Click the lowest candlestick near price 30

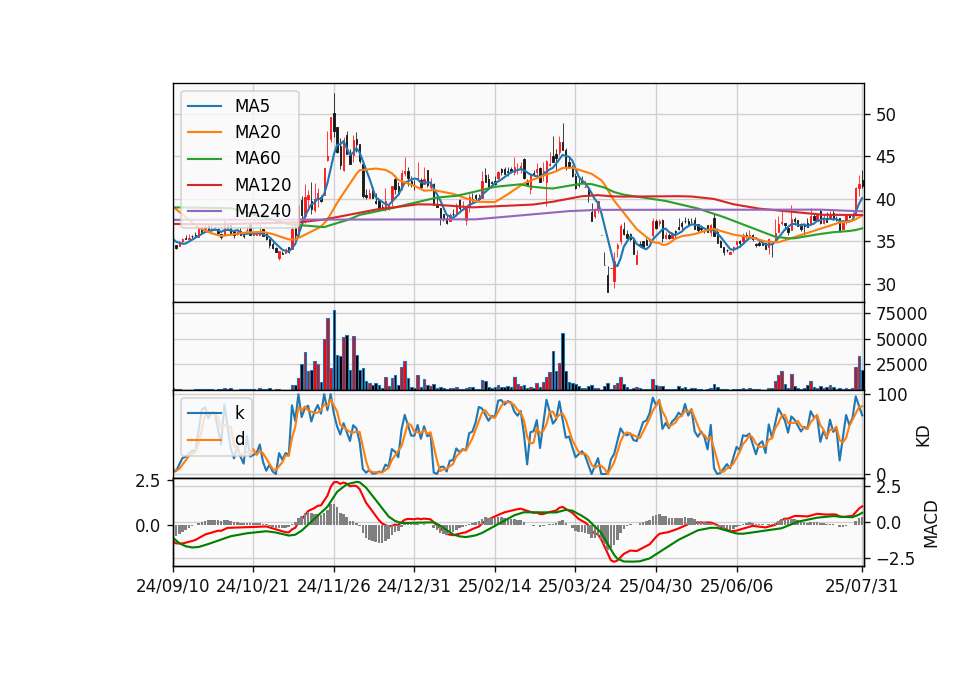tap(608, 283)
